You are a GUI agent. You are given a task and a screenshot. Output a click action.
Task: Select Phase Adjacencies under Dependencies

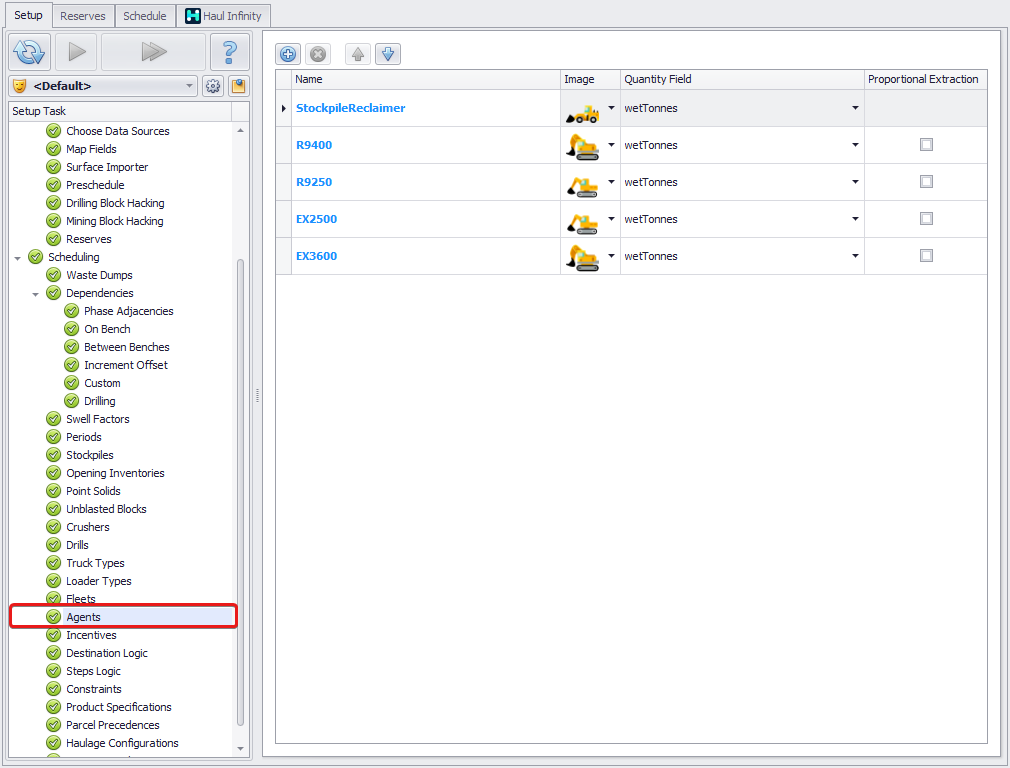coord(128,311)
